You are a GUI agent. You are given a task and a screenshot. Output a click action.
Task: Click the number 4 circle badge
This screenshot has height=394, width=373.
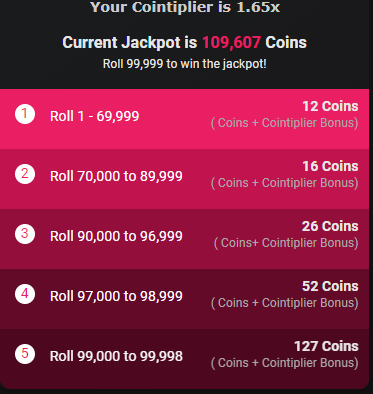point(25,294)
